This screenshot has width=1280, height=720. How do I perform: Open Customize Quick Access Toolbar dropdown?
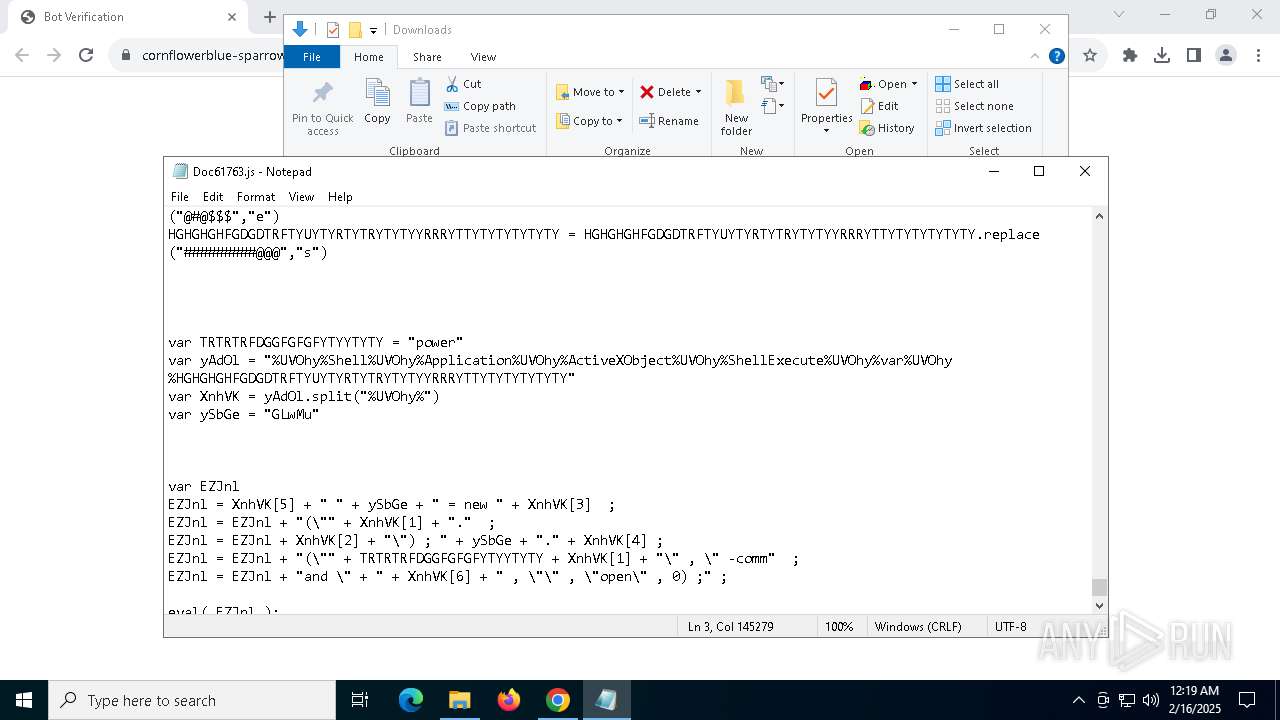click(x=373, y=30)
